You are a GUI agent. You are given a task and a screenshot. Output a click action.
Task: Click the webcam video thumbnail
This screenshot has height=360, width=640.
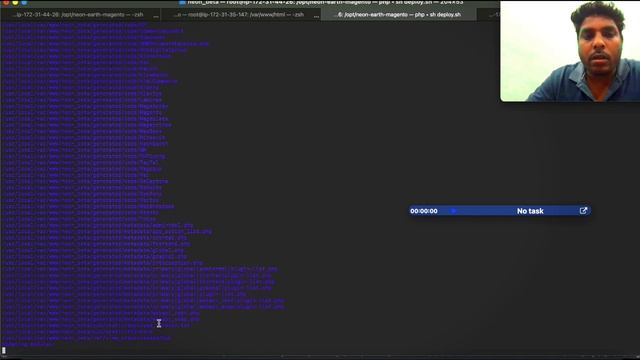pos(570,51)
